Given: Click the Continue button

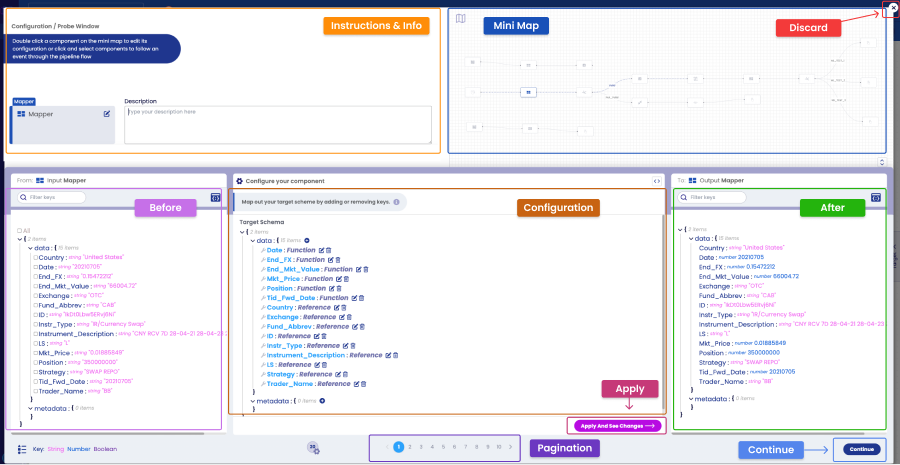Looking at the screenshot, I should tap(862, 449).
